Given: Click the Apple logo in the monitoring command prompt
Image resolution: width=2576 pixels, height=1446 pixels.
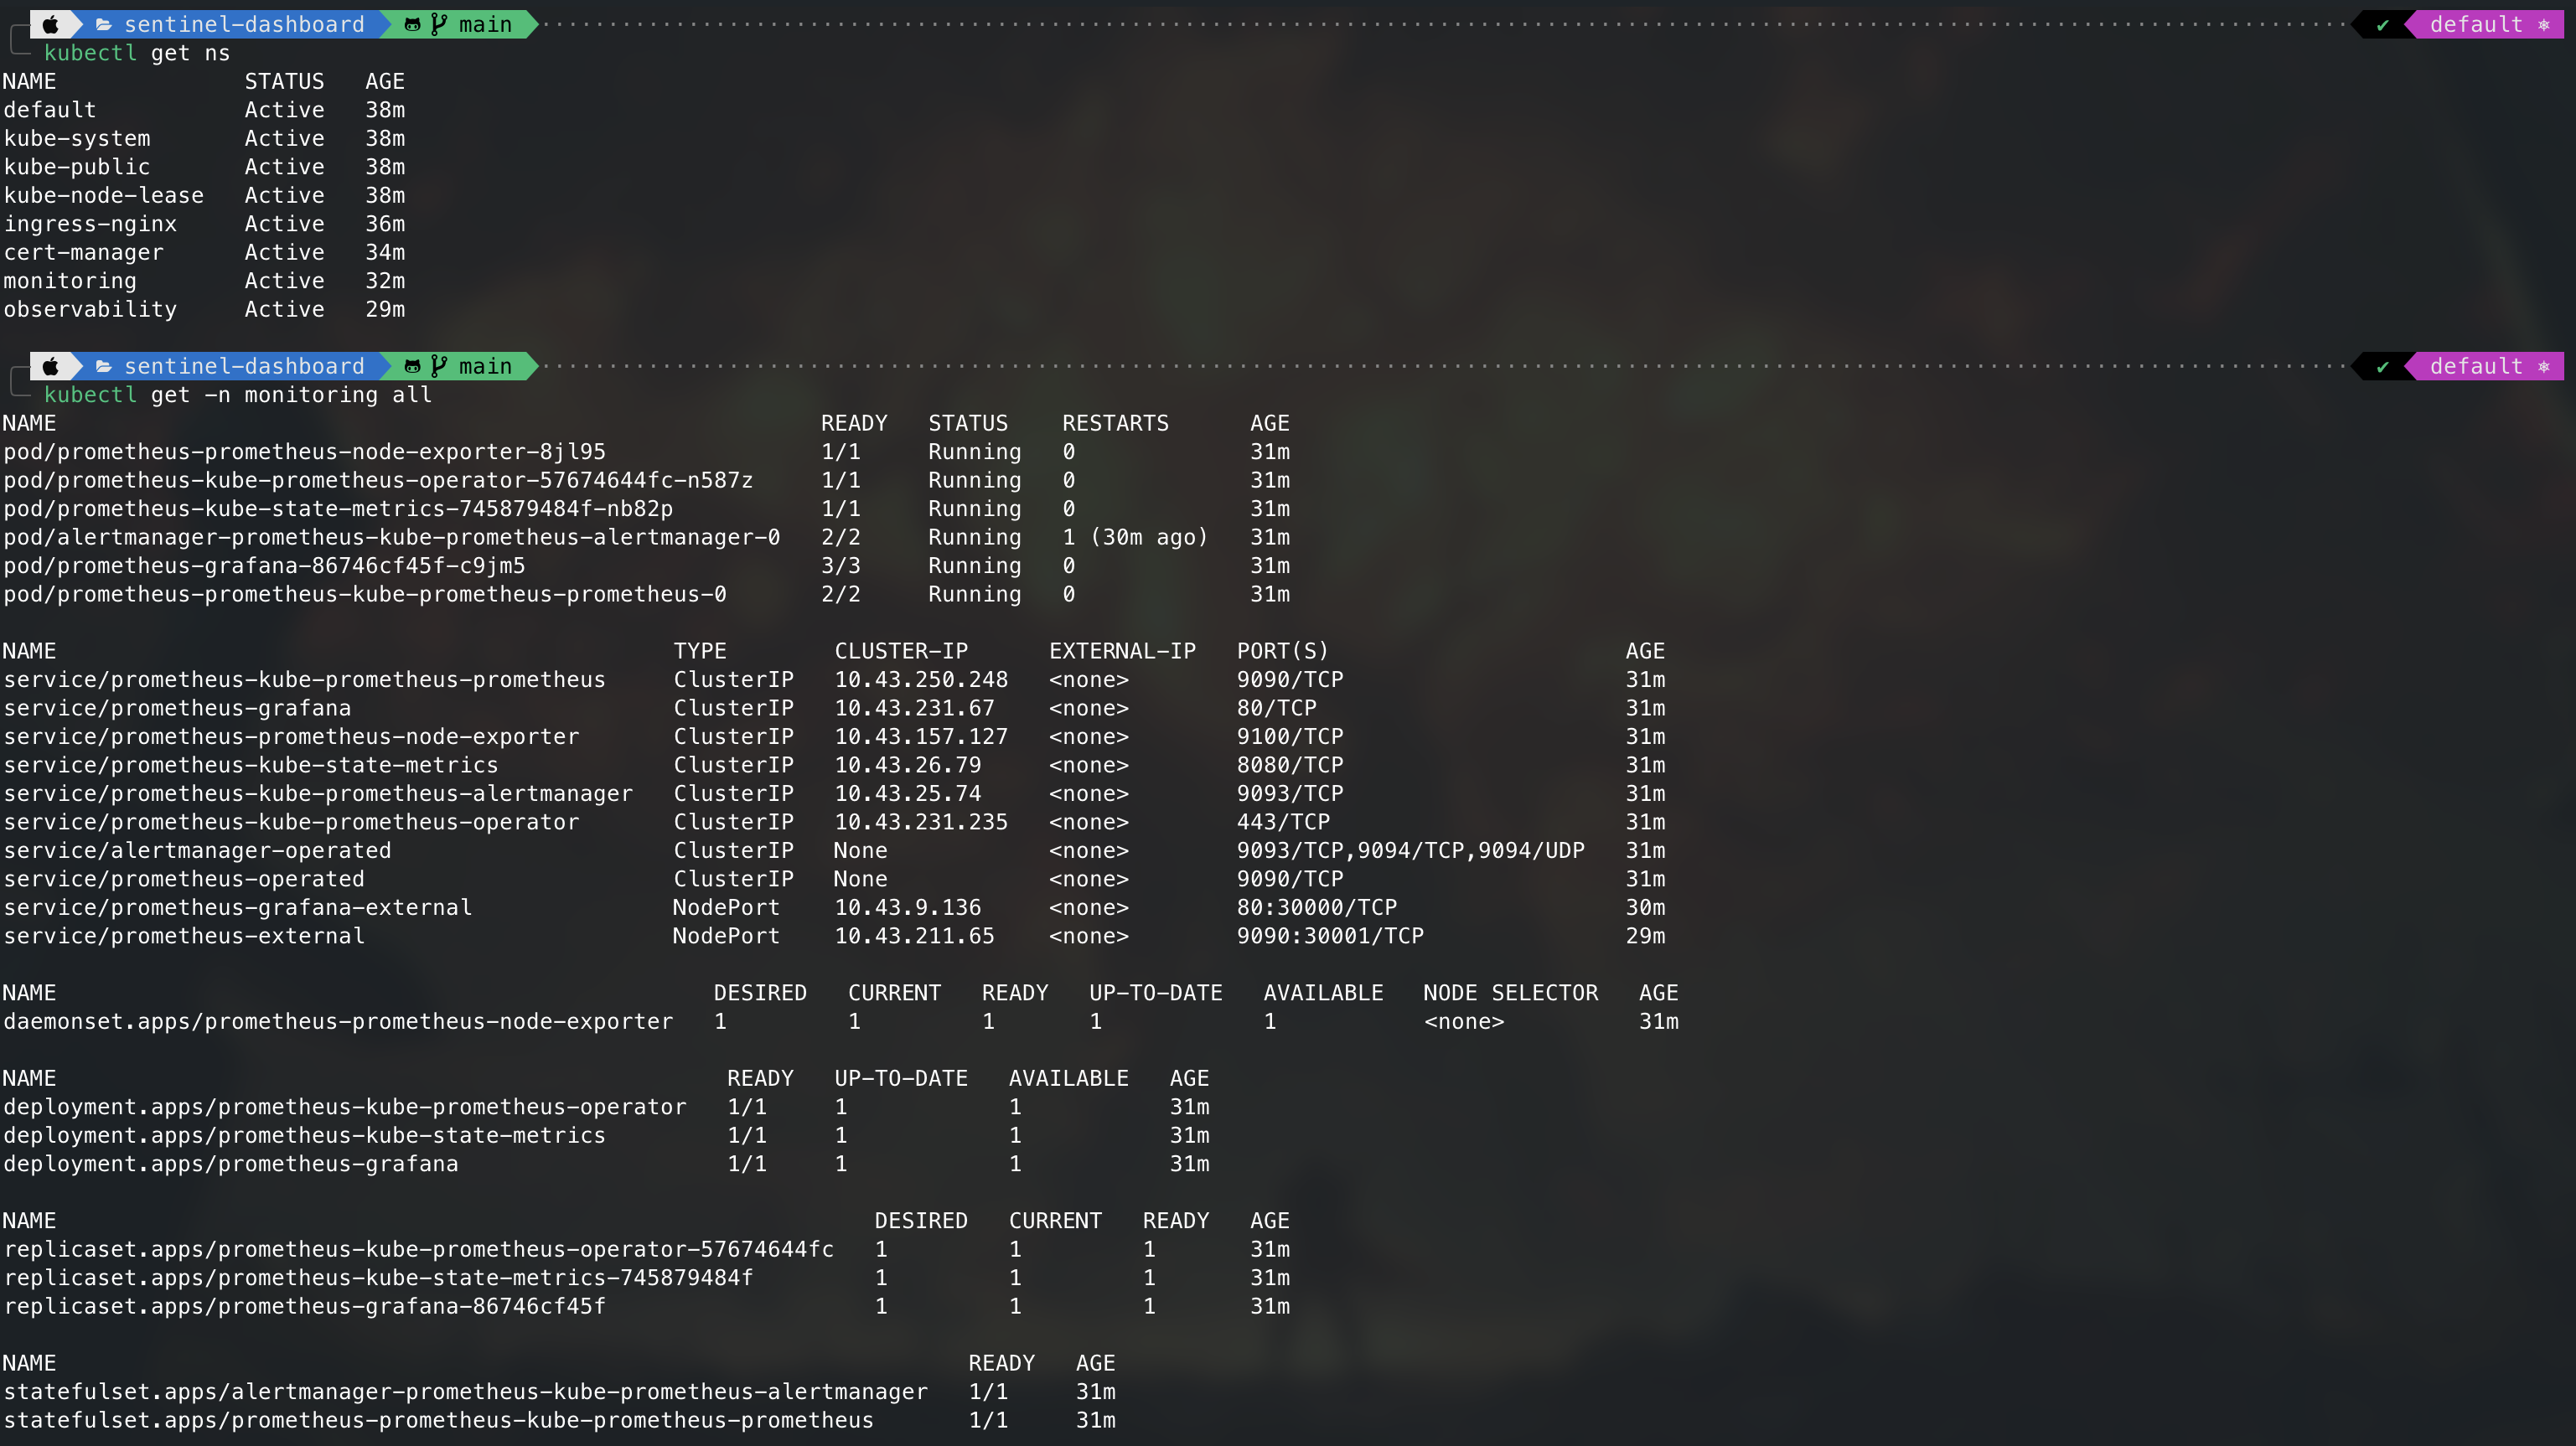Looking at the screenshot, I should click(x=50, y=366).
